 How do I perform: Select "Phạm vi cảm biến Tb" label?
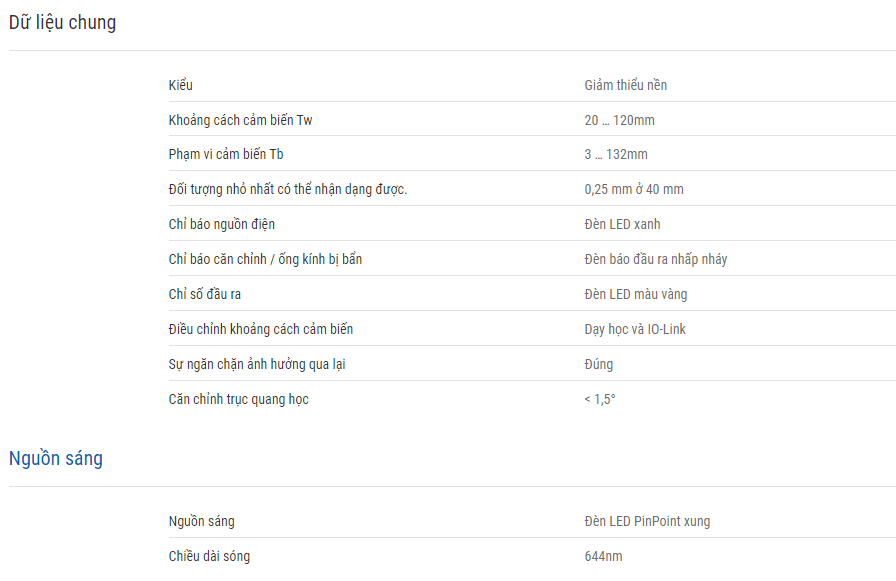[x=226, y=154]
